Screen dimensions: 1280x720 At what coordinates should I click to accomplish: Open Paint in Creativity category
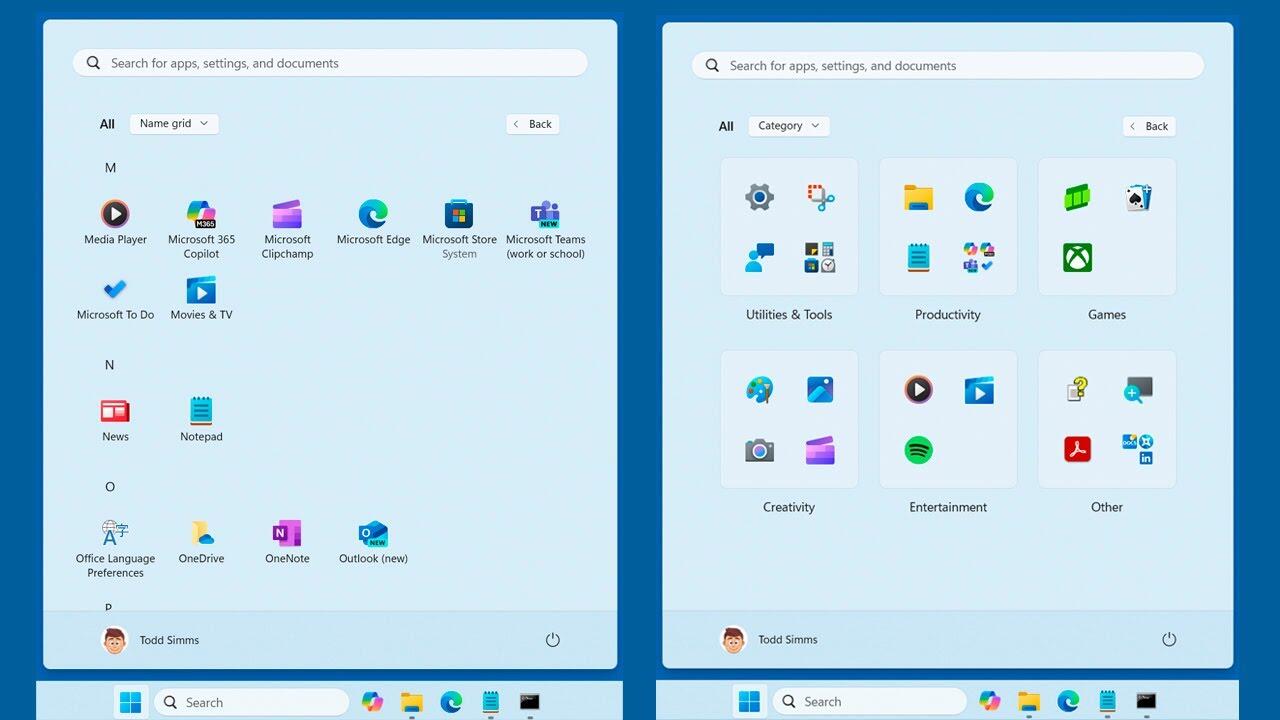[760, 389]
